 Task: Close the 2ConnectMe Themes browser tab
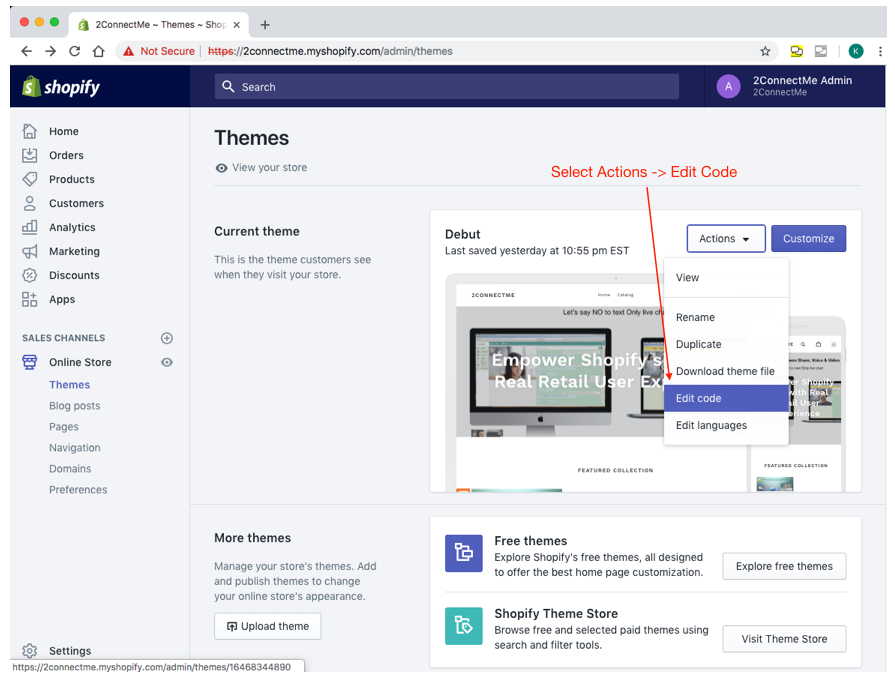(237, 25)
